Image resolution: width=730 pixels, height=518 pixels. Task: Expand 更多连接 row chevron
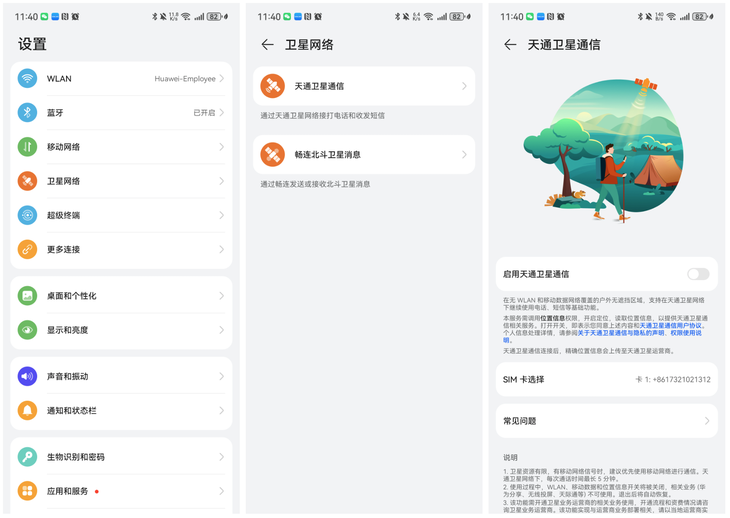222,249
